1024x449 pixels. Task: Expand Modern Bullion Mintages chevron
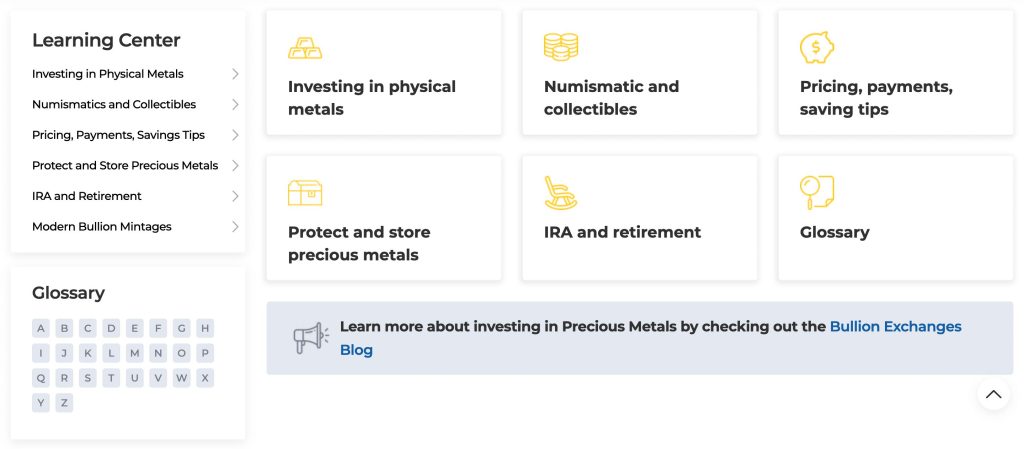point(235,227)
